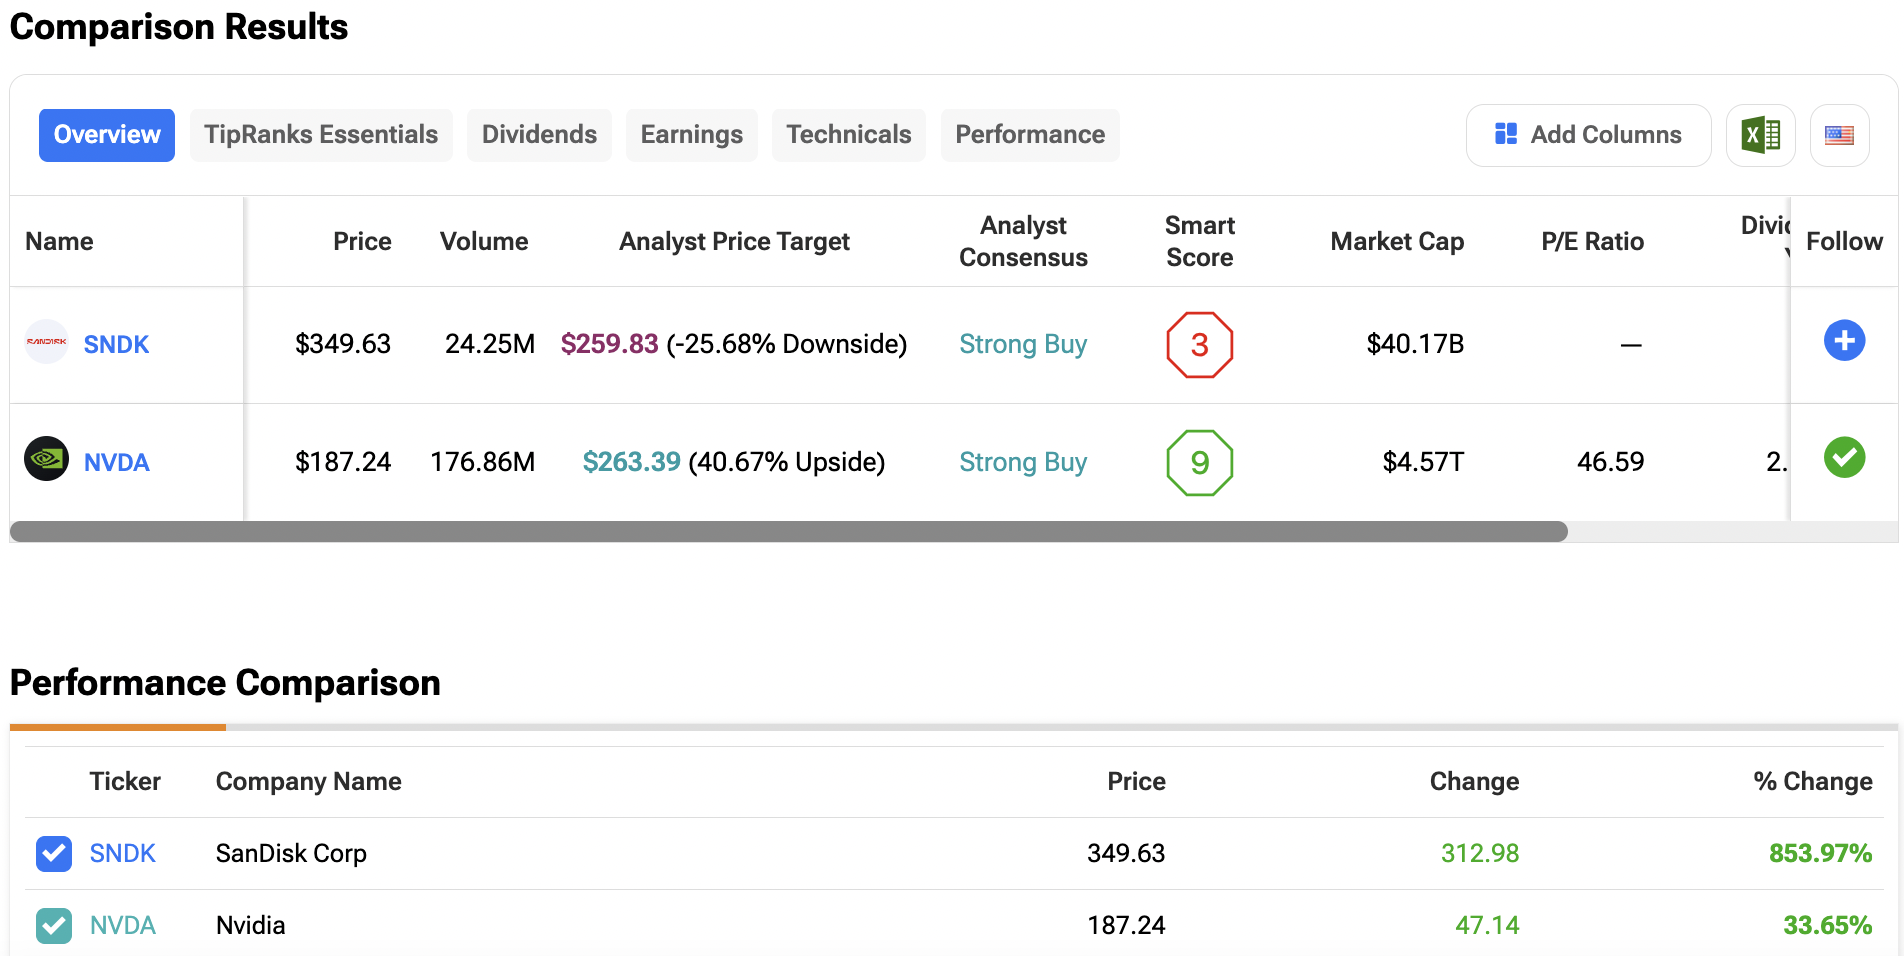Switch to the Dividends tab
This screenshot has height=956, width=1904.
[x=539, y=135]
